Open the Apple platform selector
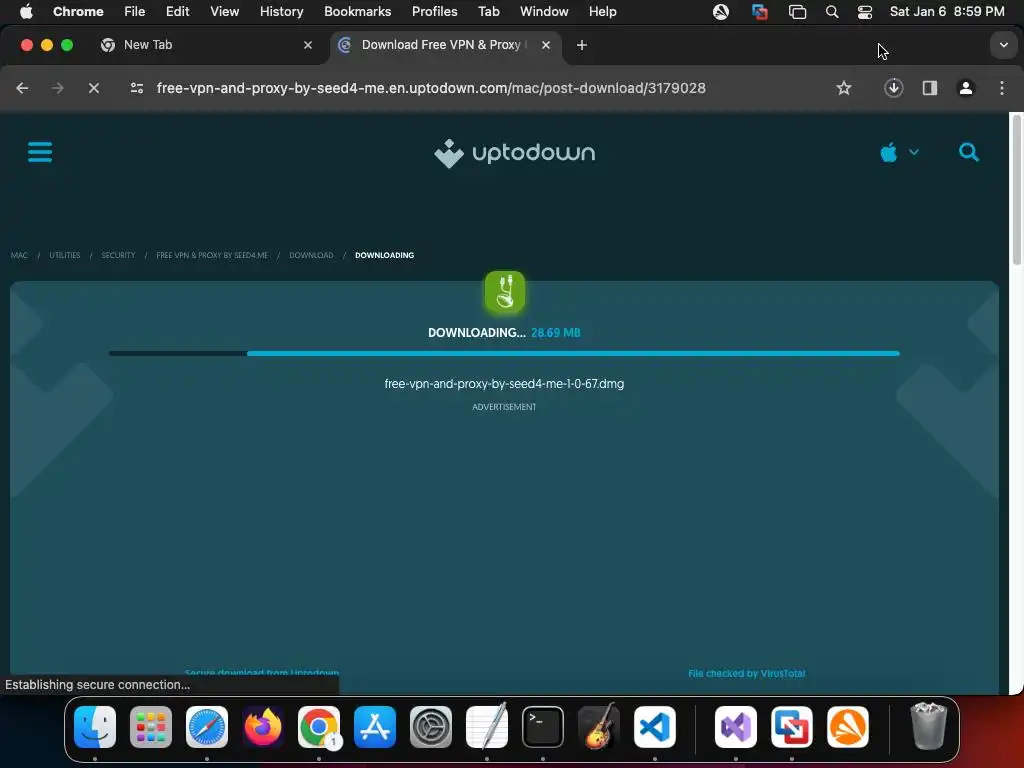This screenshot has width=1024, height=768. [899, 153]
